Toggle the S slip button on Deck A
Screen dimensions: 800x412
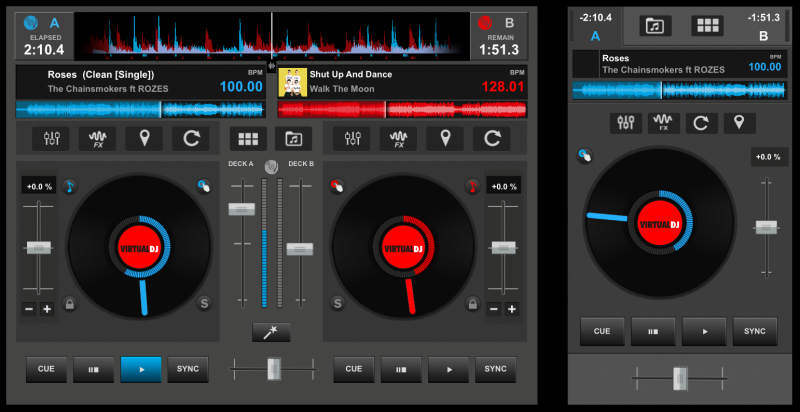tap(204, 304)
